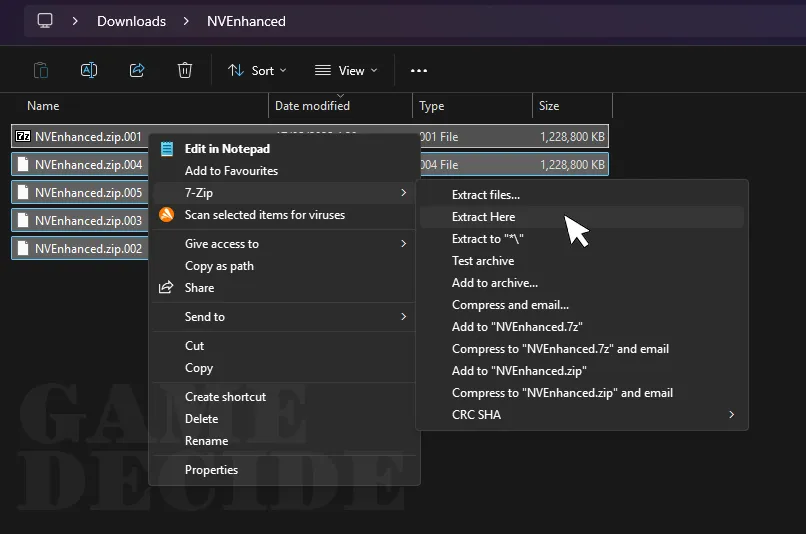Select the file name NVEnhanced.zip.003
The height and width of the screenshot is (534, 806).
click(88, 220)
